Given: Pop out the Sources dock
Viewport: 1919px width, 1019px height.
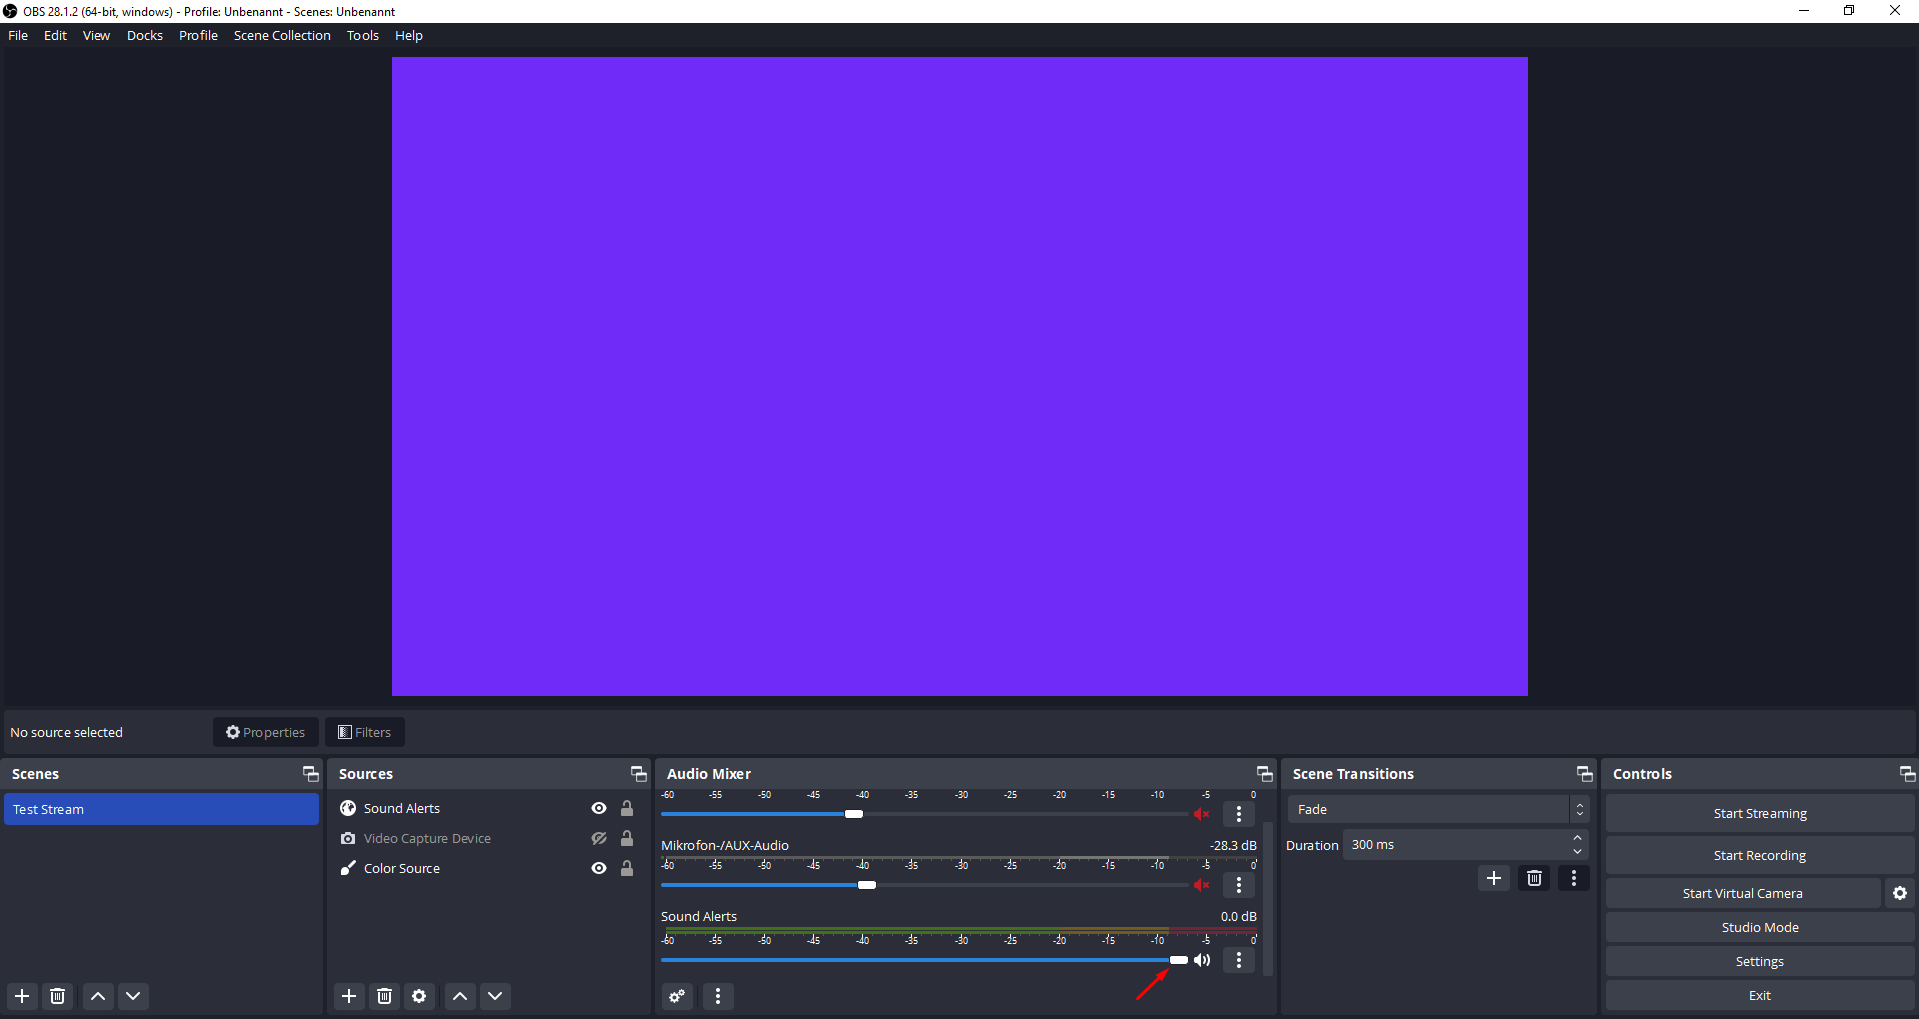Looking at the screenshot, I should point(638,774).
